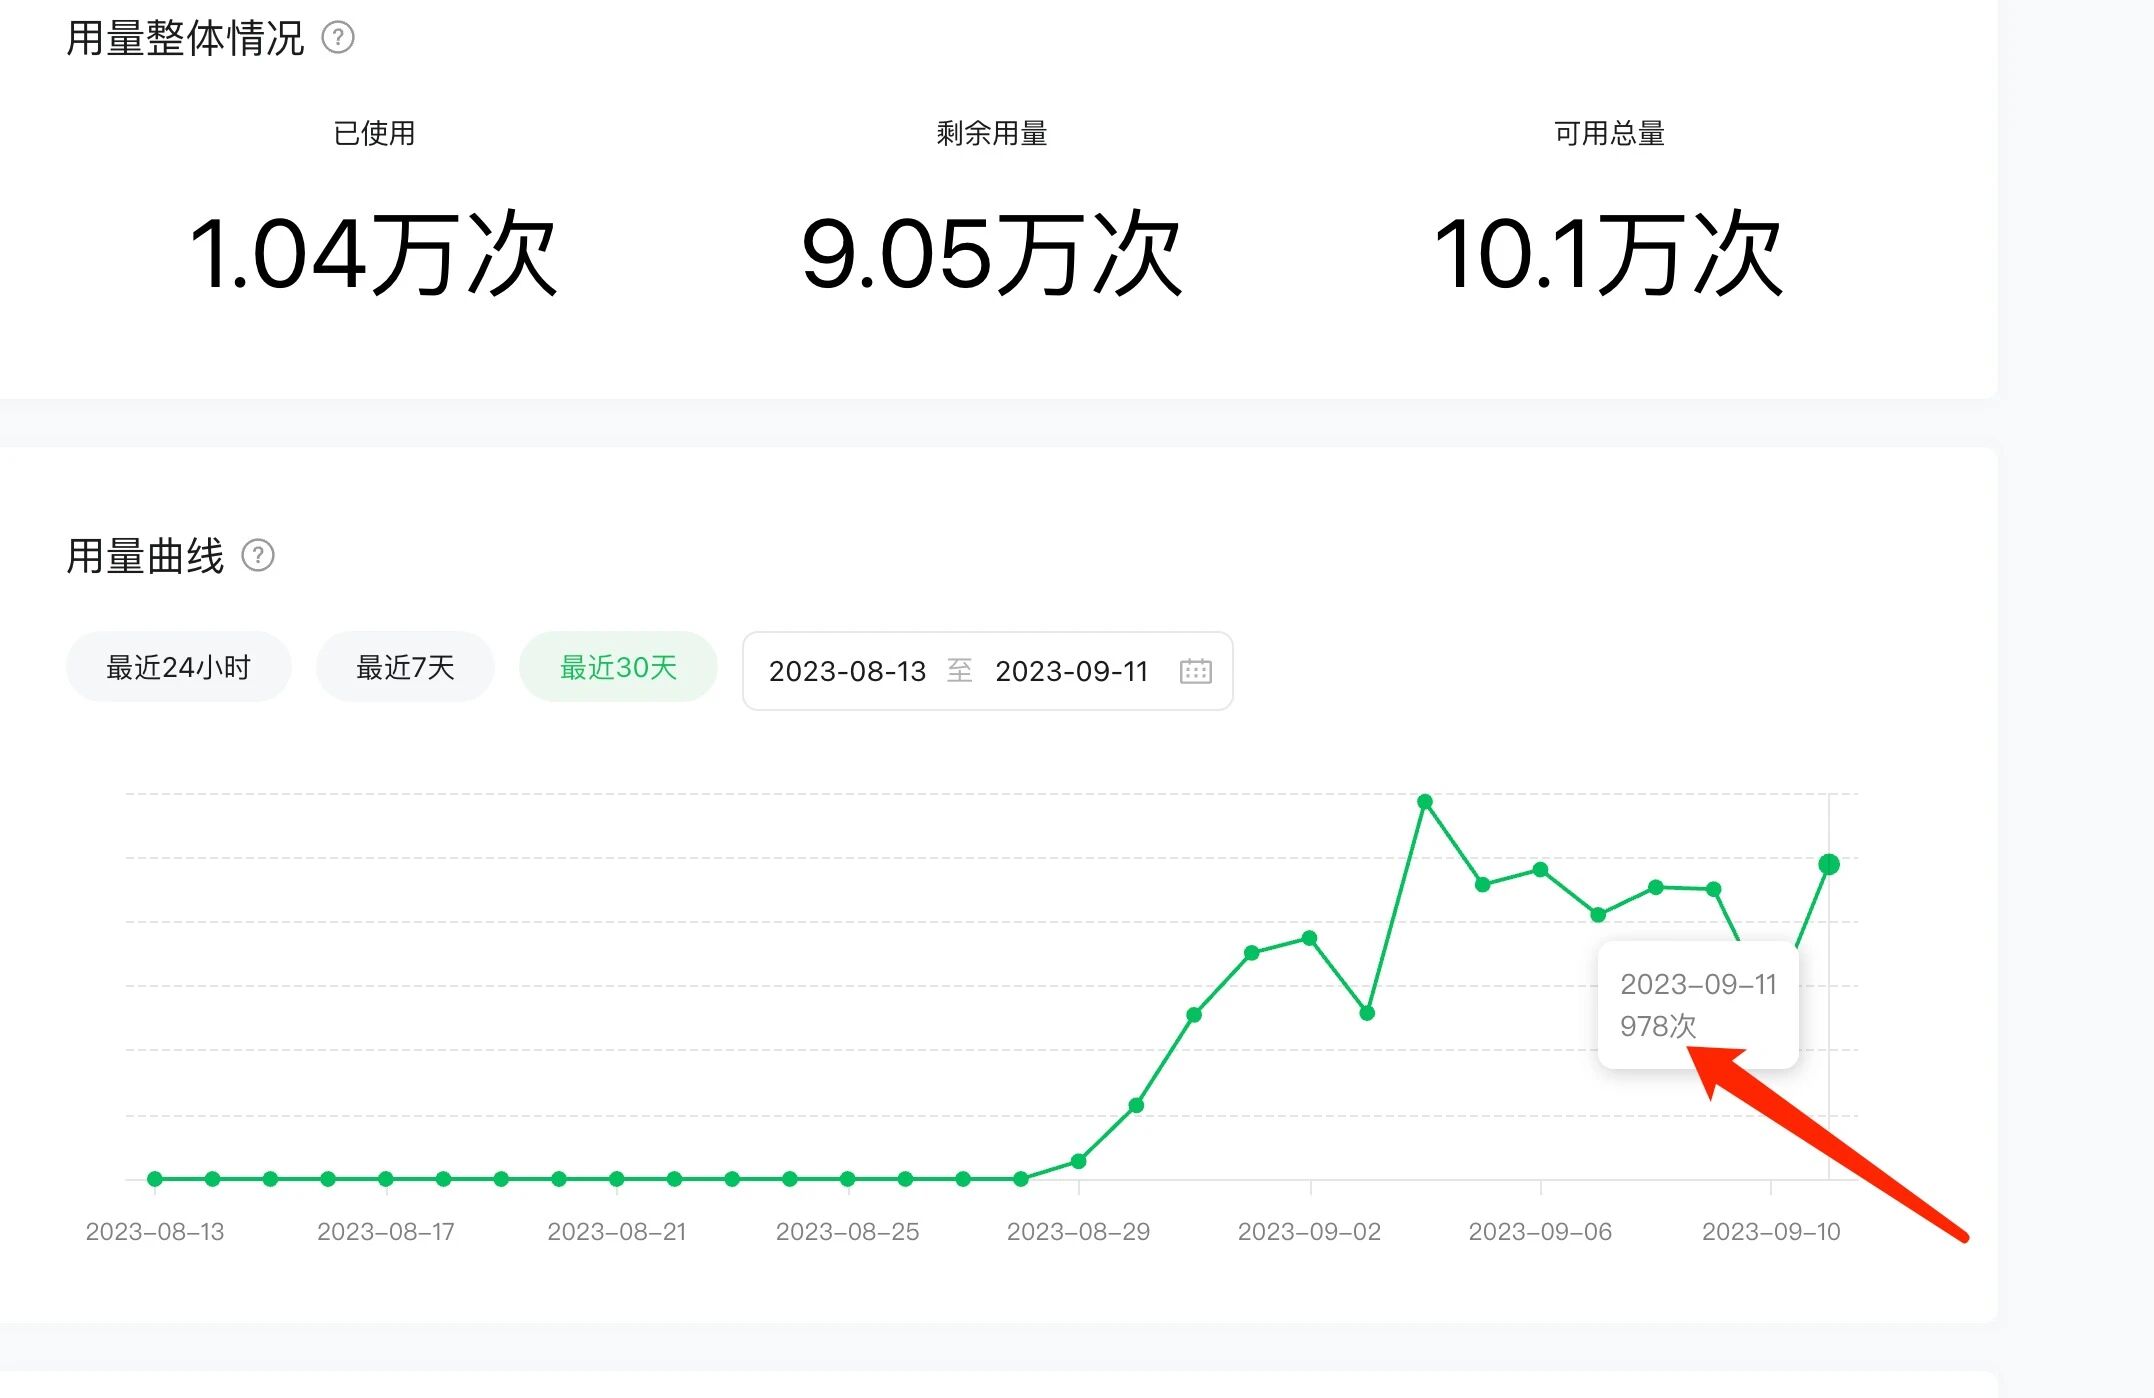Click 2023-08-21 axis label

(617, 1232)
